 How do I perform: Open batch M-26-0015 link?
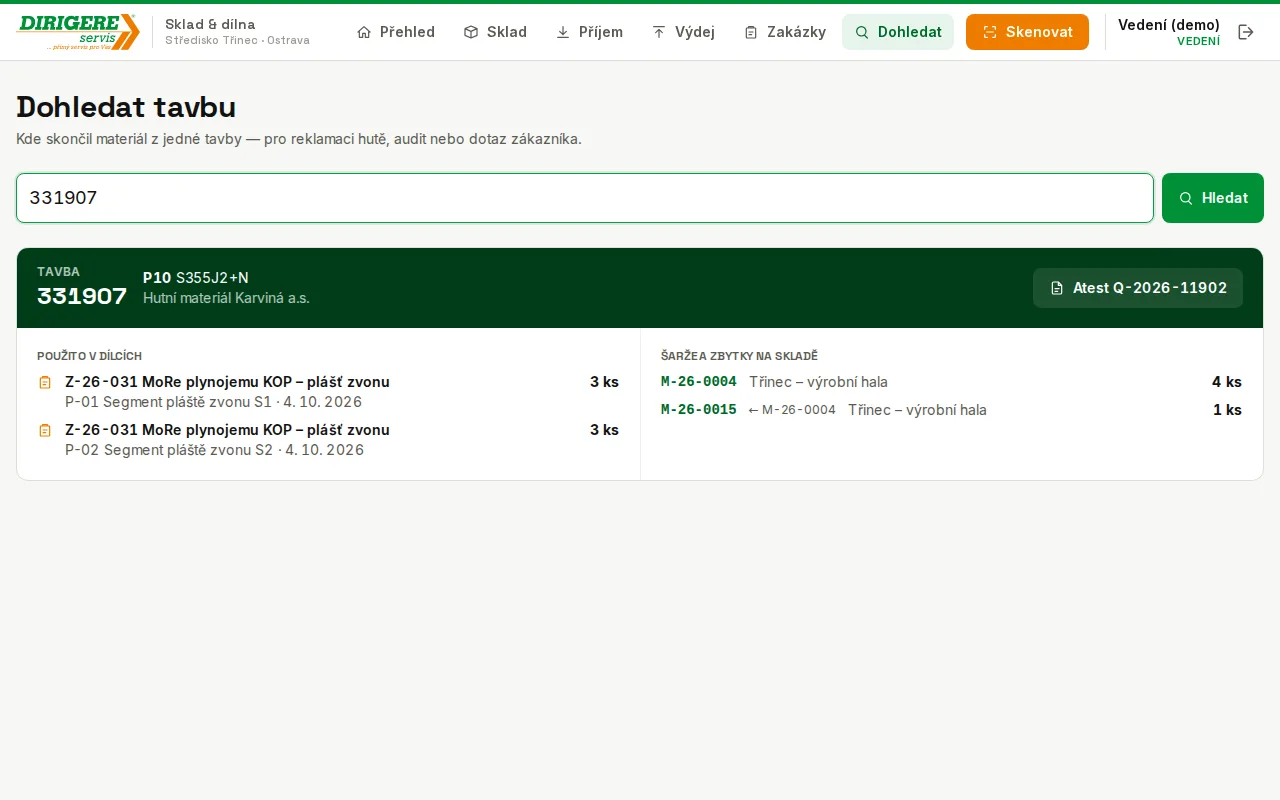point(699,410)
